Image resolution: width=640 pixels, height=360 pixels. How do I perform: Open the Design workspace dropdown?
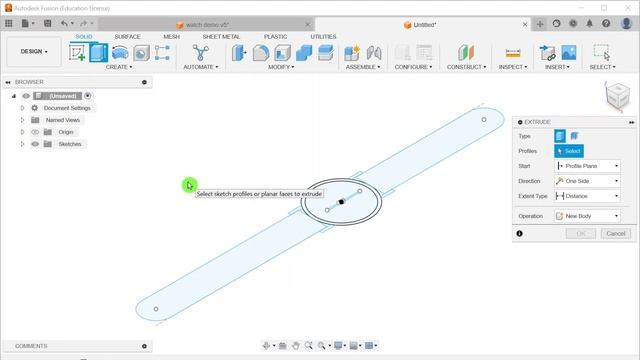click(34, 51)
